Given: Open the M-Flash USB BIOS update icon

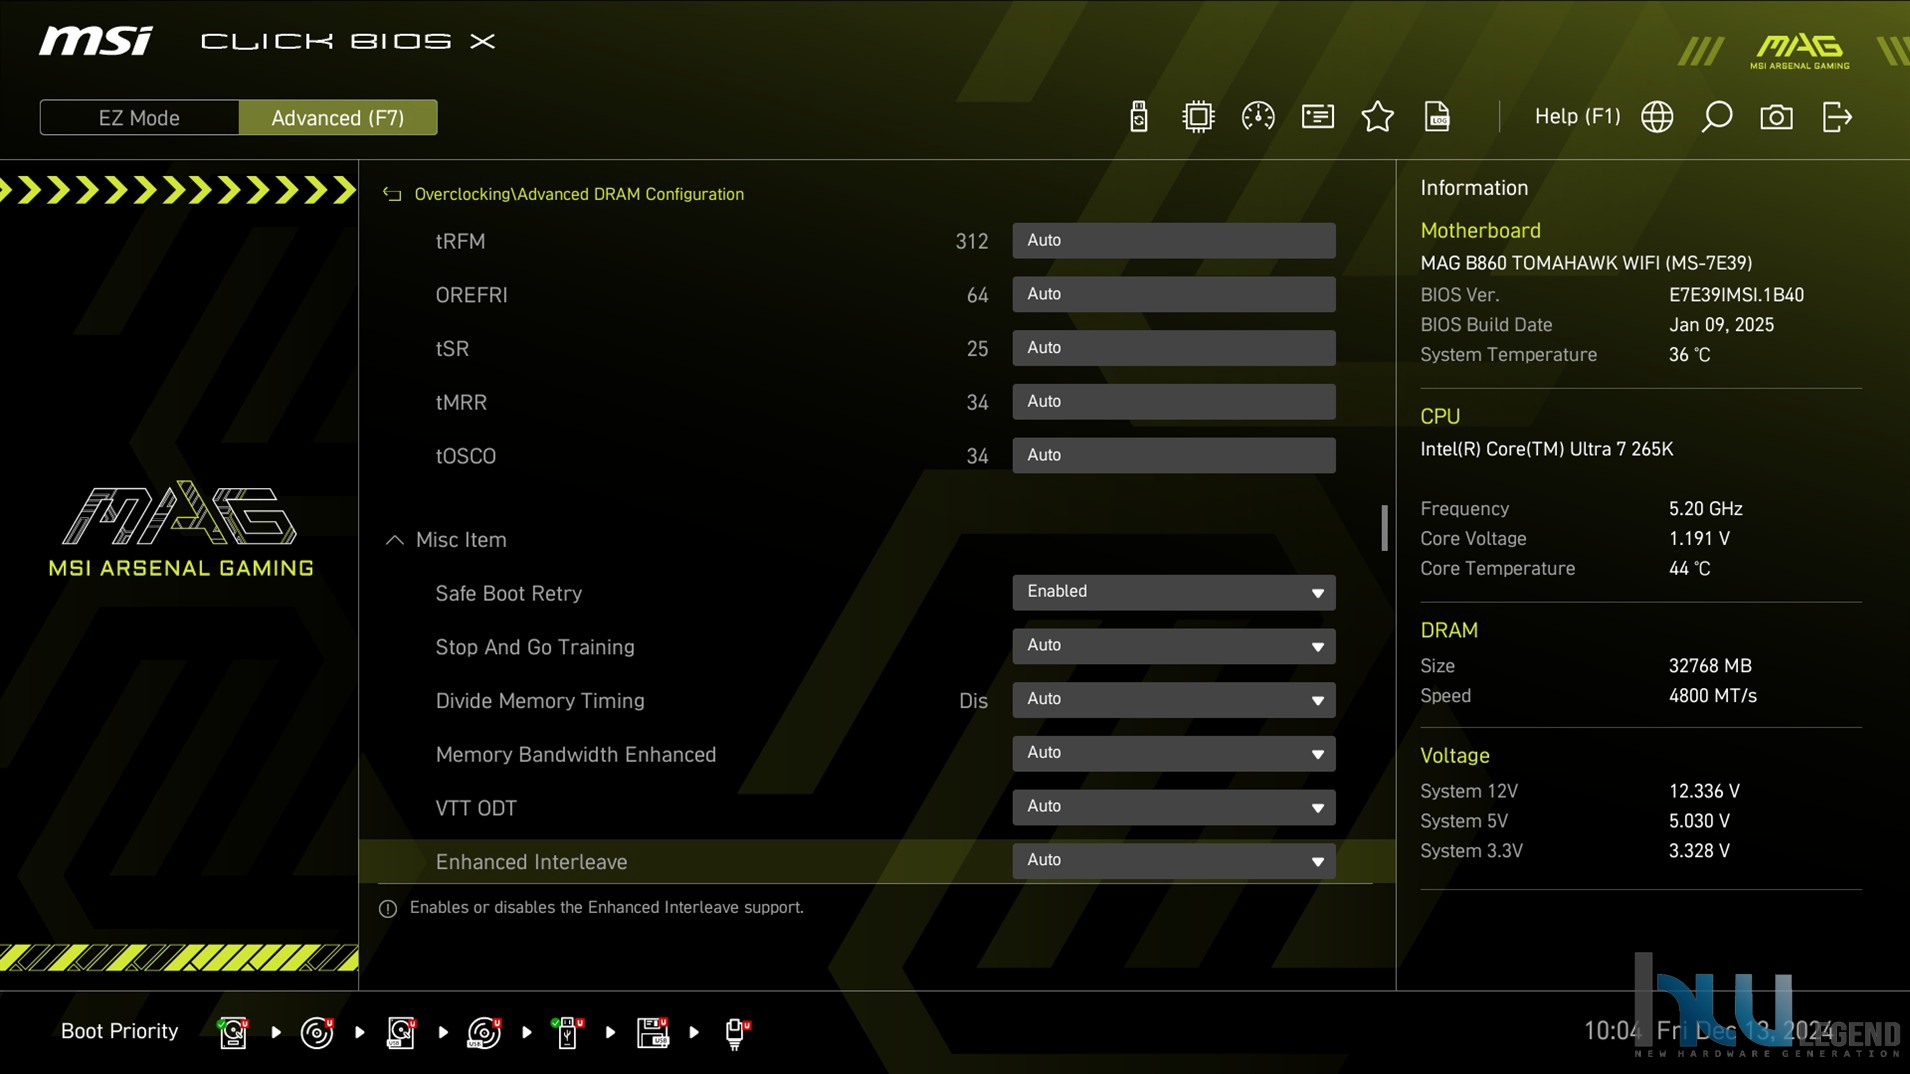Looking at the screenshot, I should pos(1138,117).
